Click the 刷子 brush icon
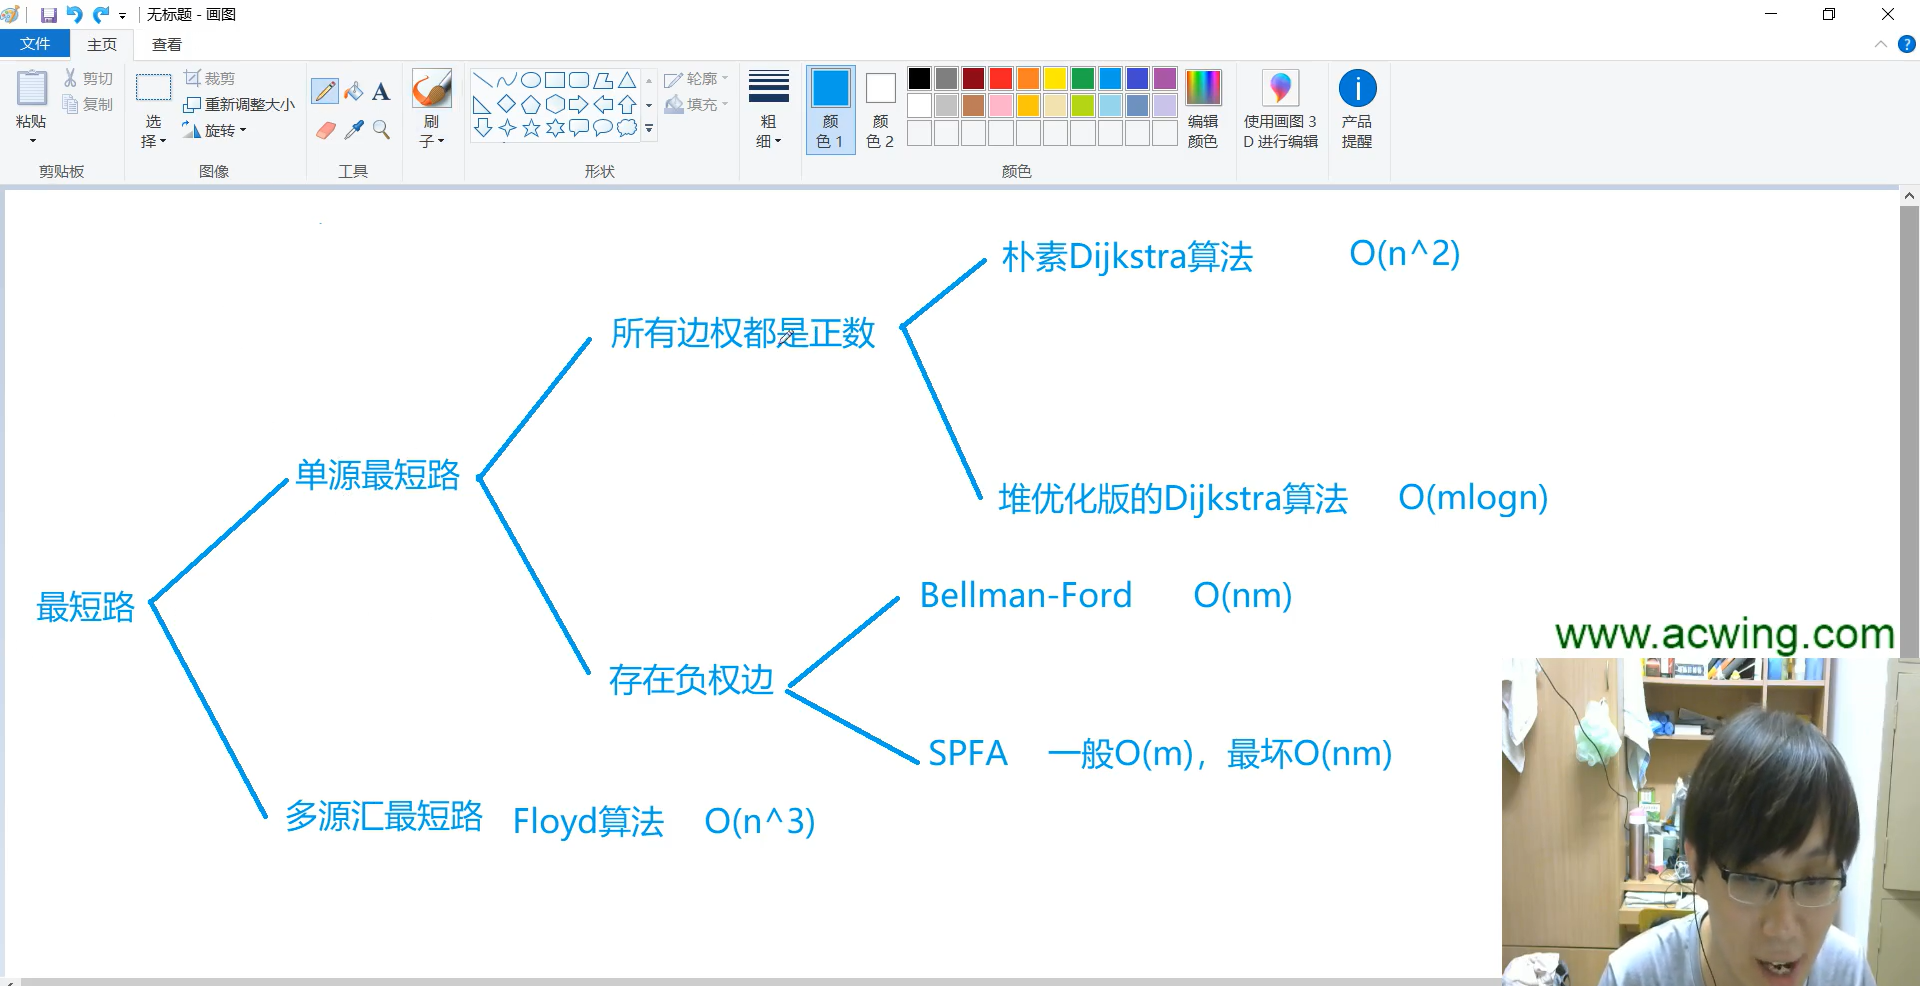The width and height of the screenshot is (1920, 986). [x=432, y=88]
